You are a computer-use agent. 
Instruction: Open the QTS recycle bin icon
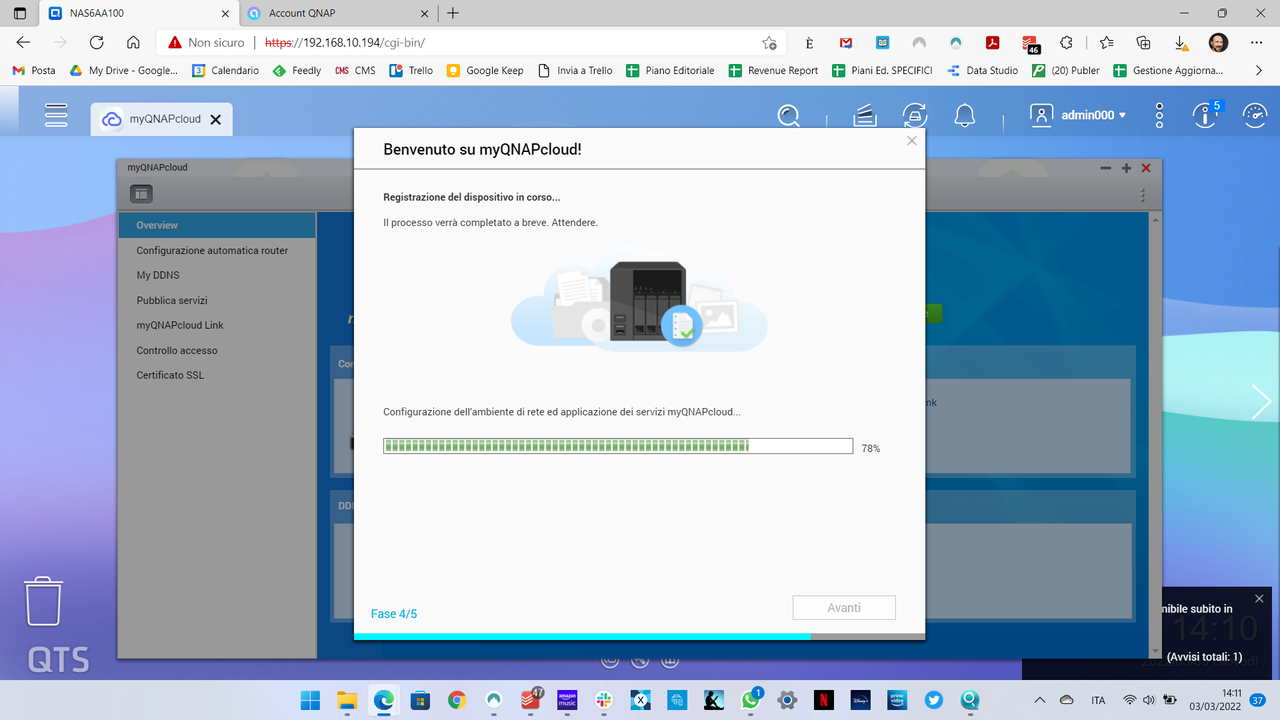tap(43, 600)
